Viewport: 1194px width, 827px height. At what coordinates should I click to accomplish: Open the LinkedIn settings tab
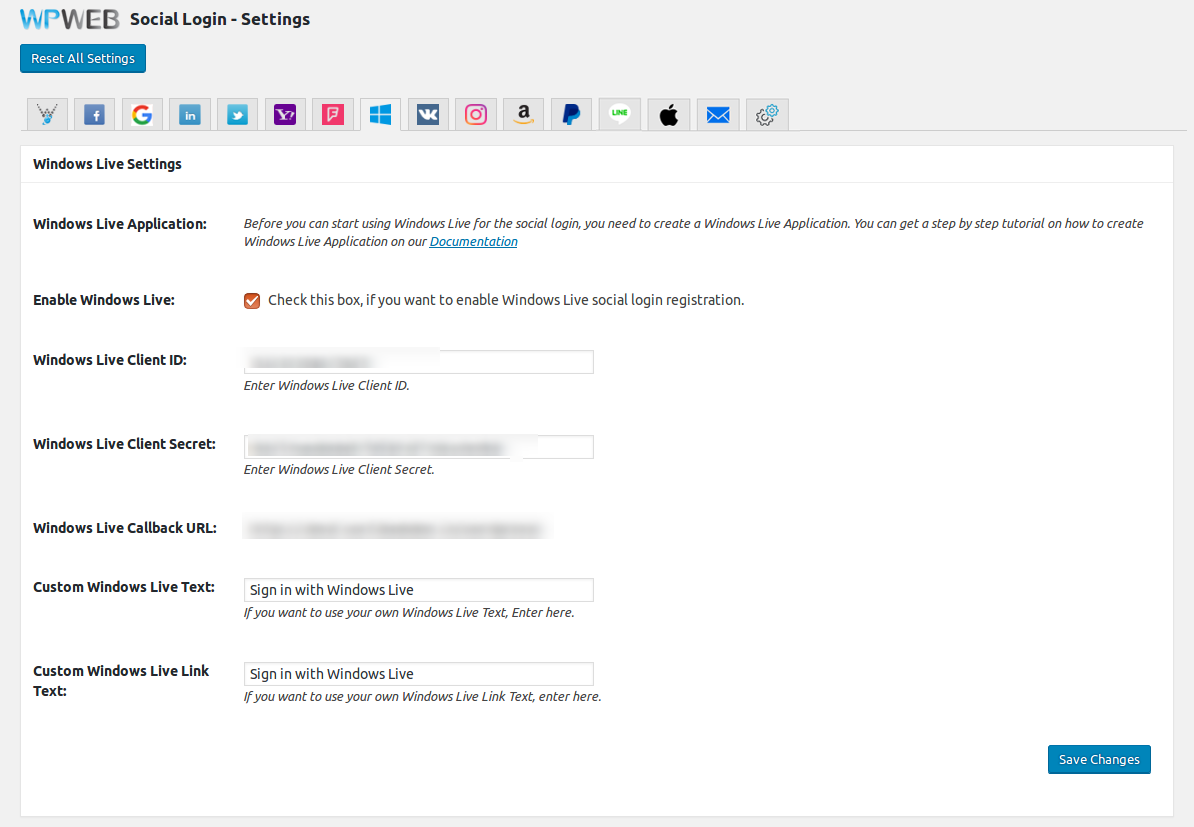[x=190, y=115]
